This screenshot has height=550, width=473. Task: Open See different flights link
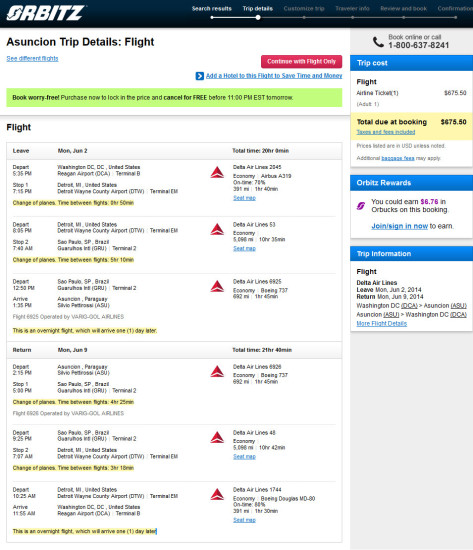[32, 59]
